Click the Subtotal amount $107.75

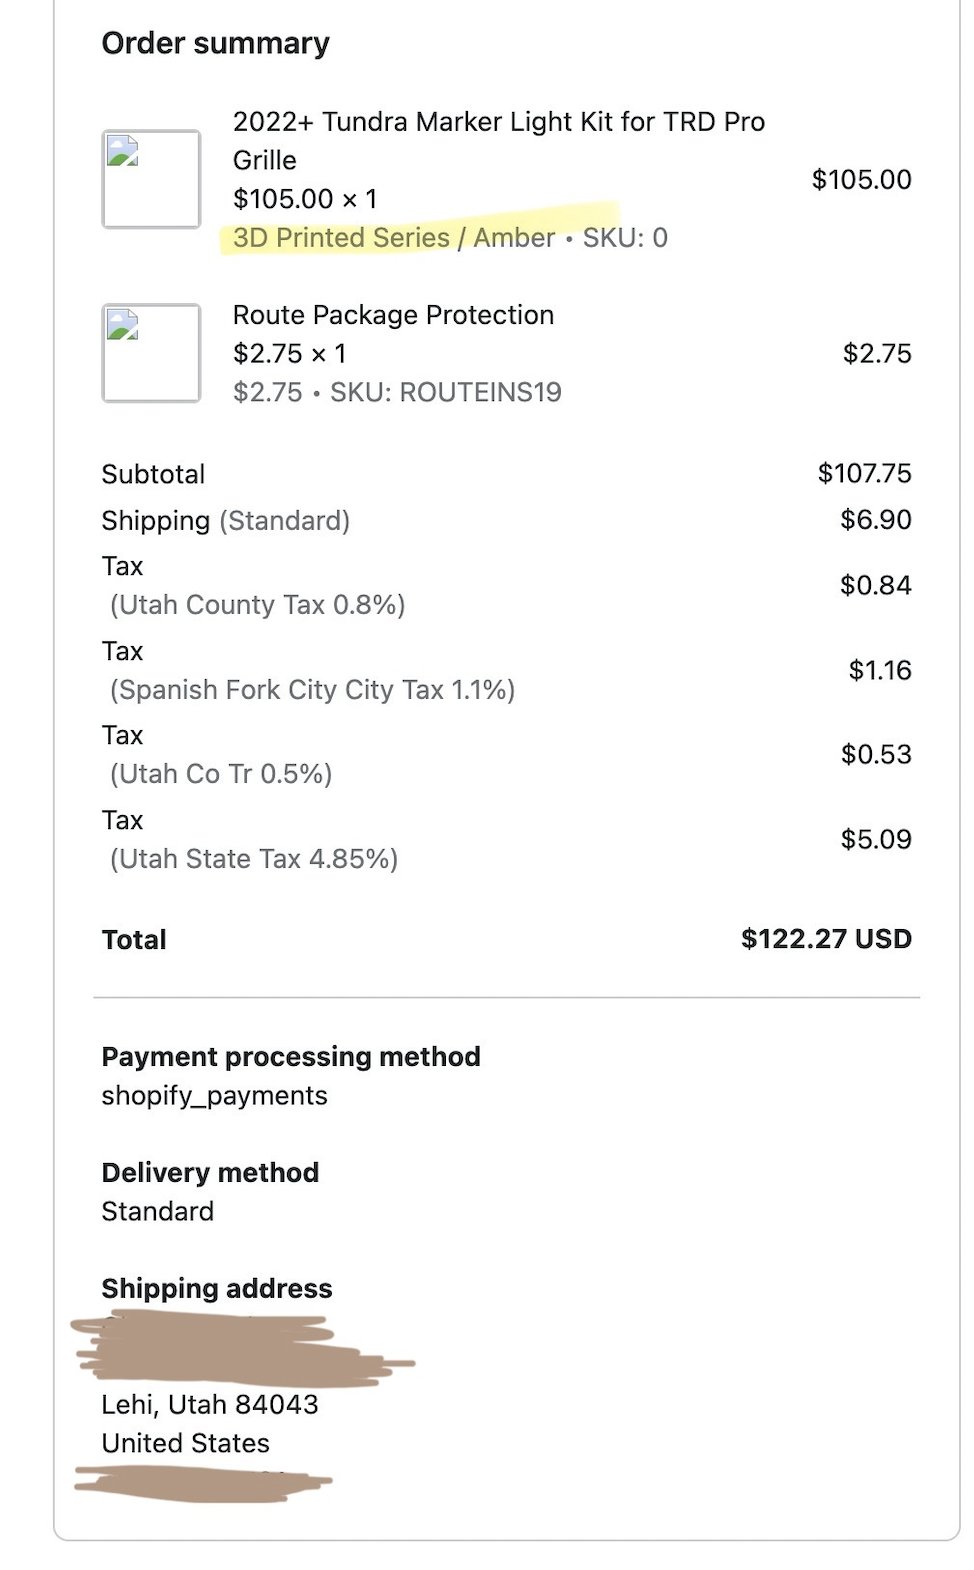[x=864, y=473]
